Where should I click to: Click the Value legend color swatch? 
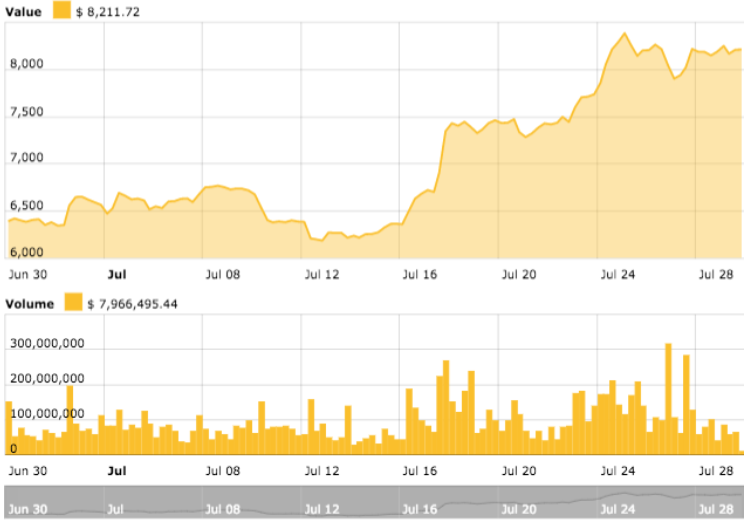(62, 10)
